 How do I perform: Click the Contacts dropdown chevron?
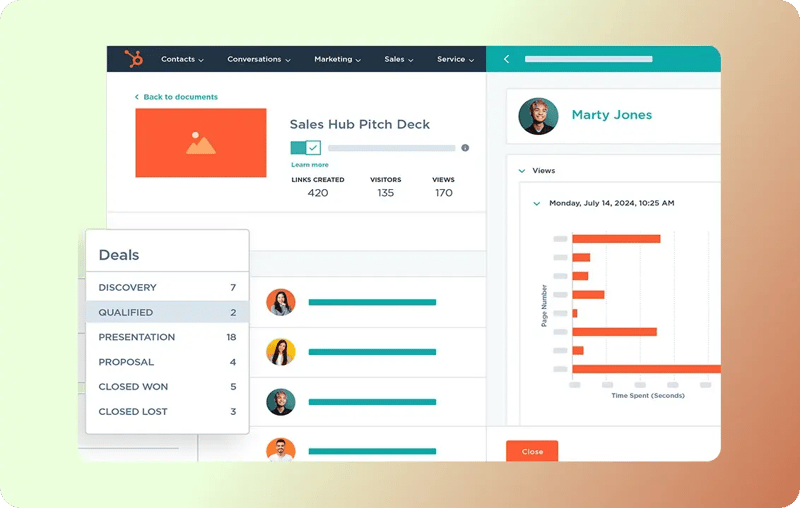(201, 60)
